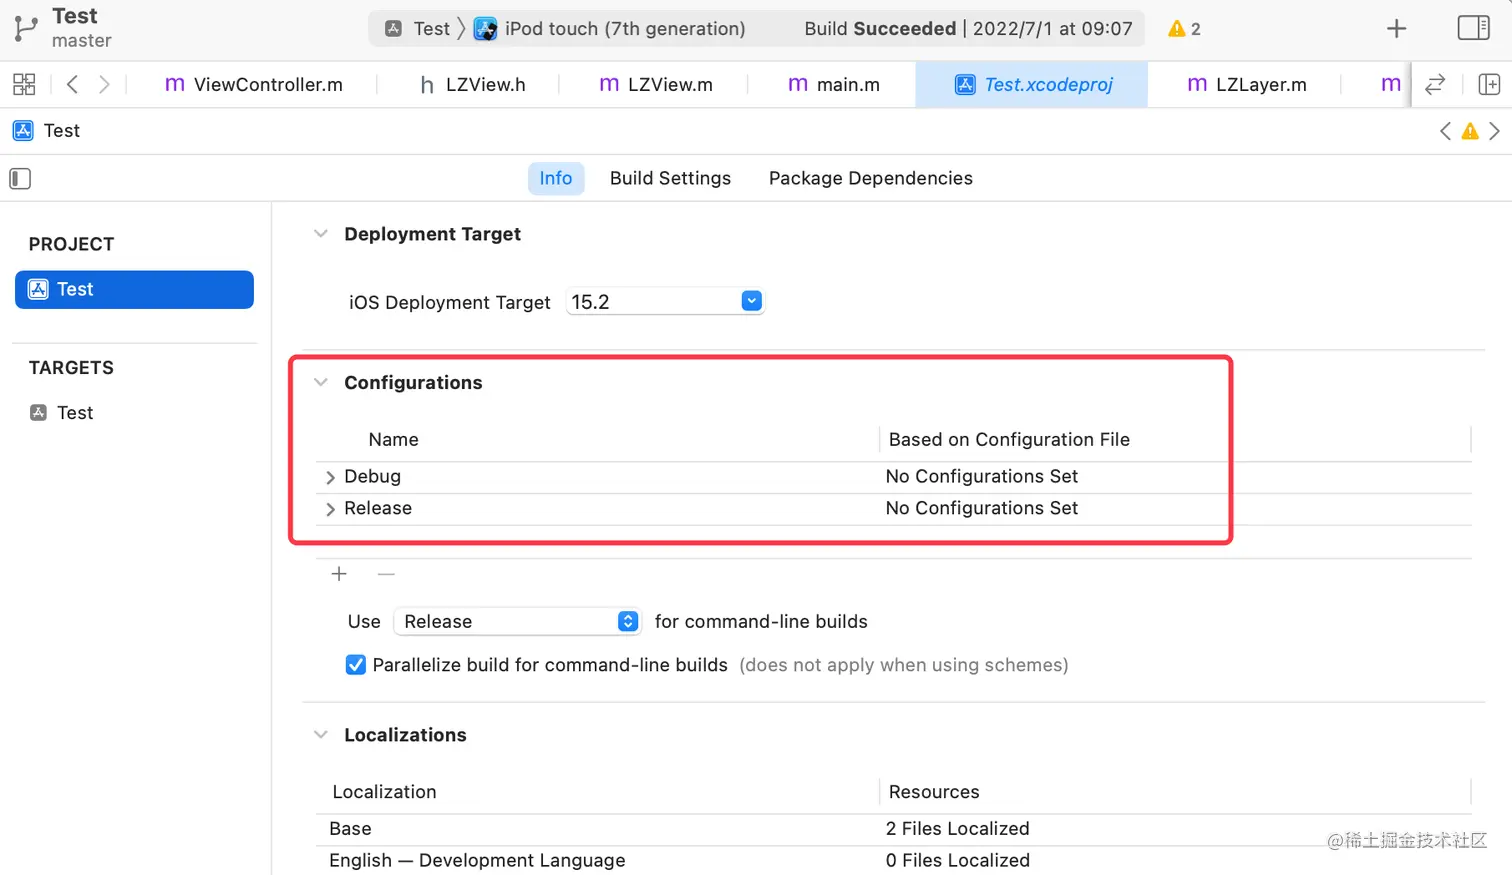Click the jump bar warning icon
This screenshot has width=1512, height=875.
coord(1470,131)
